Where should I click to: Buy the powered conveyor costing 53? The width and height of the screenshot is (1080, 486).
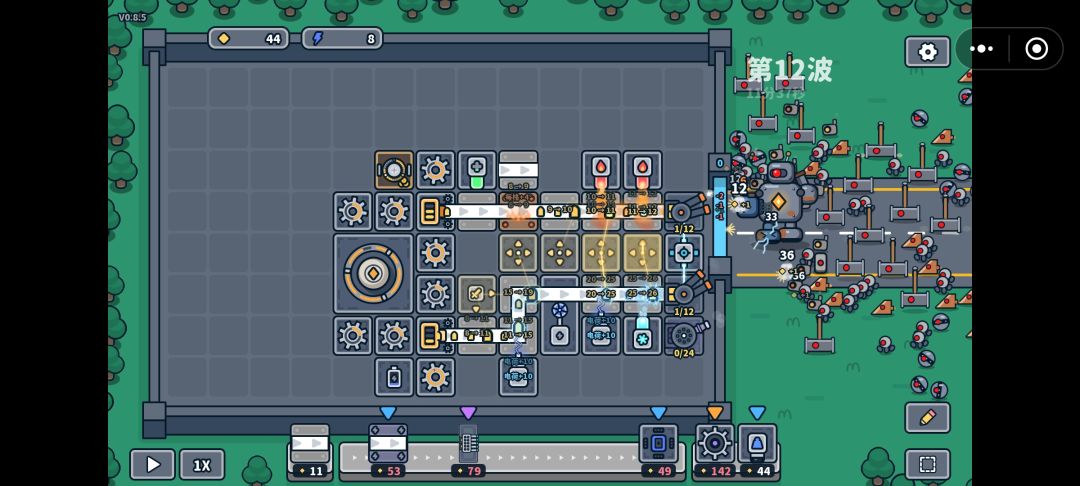click(388, 450)
